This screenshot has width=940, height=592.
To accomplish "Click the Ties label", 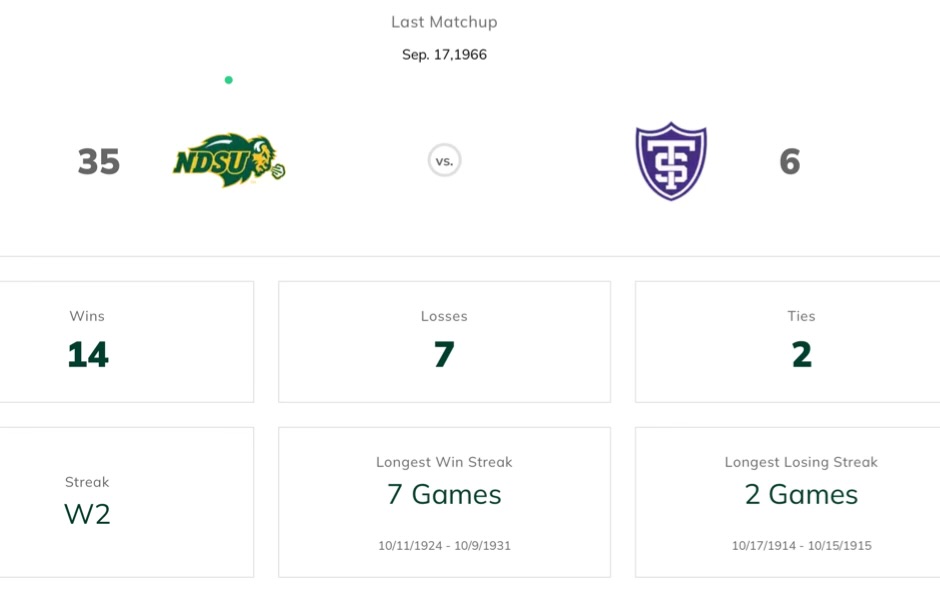I will point(801,316).
